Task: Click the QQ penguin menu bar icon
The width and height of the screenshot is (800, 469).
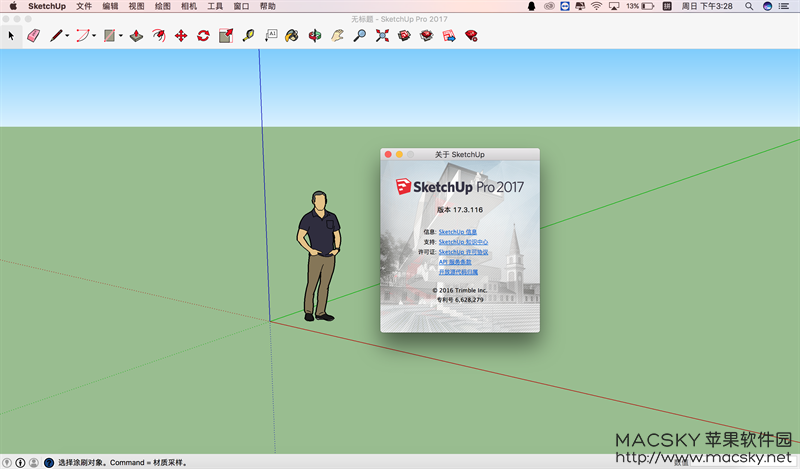Action: (x=532, y=6)
